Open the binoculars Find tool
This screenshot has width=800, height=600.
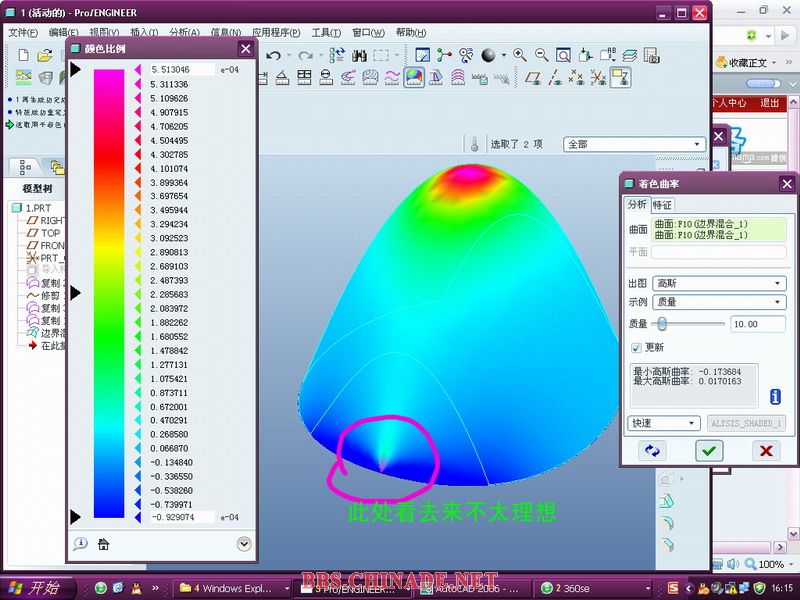[360, 55]
